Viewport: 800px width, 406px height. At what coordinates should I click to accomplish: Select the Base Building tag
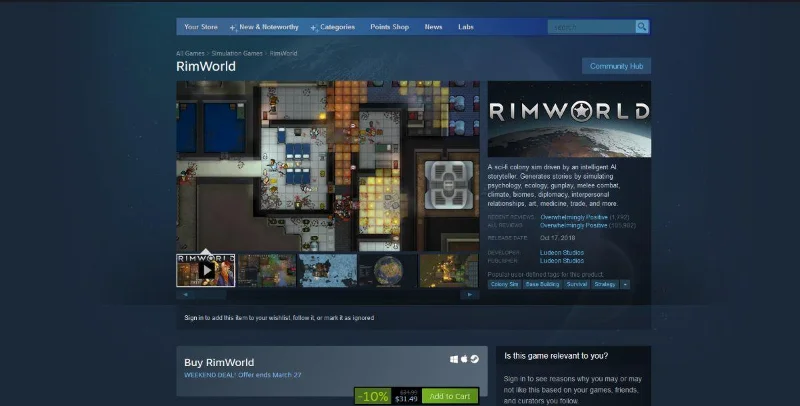click(542, 284)
